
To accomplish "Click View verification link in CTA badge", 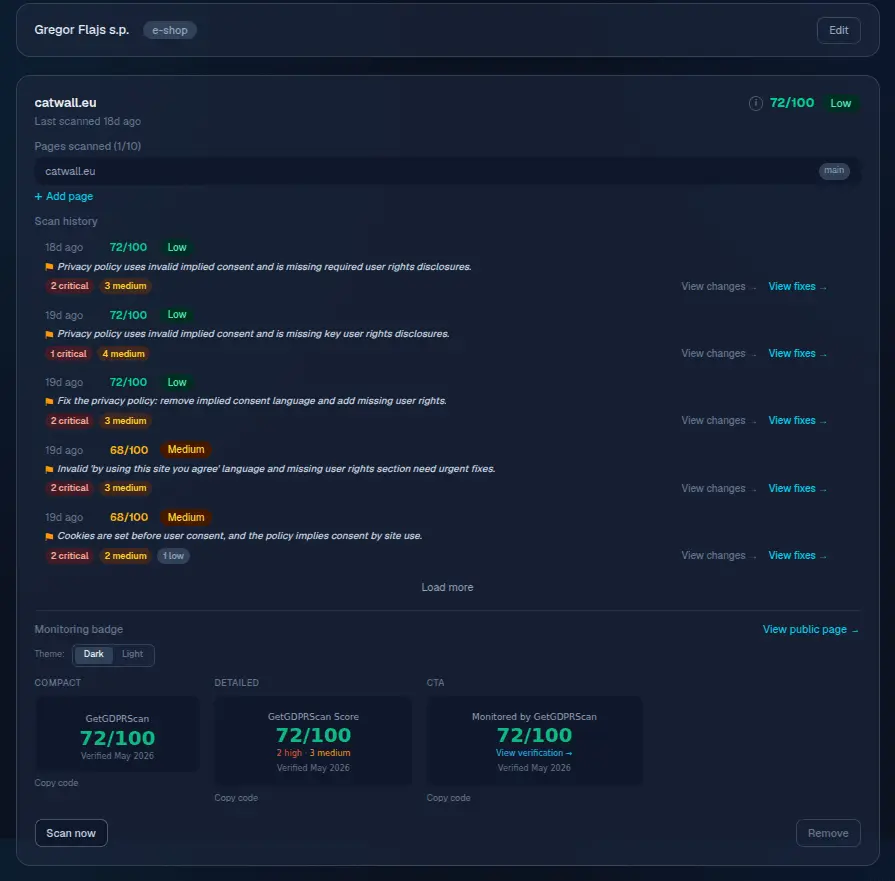I will click(534, 753).
